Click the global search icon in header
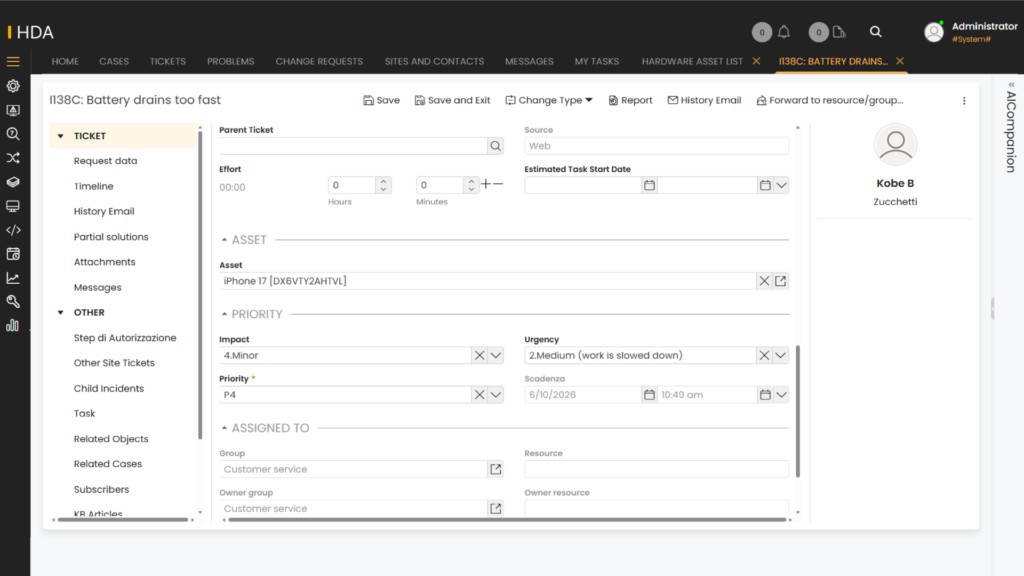This screenshot has width=1024, height=576. (876, 31)
